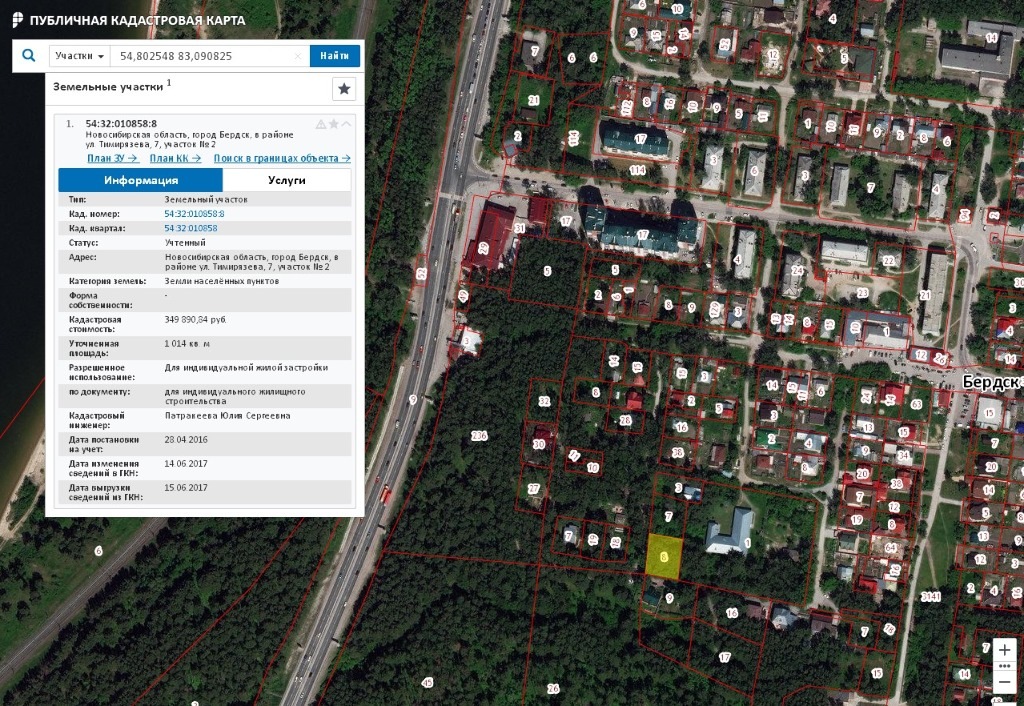
Task: Open favorites with the star button
Action: click(344, 89)
